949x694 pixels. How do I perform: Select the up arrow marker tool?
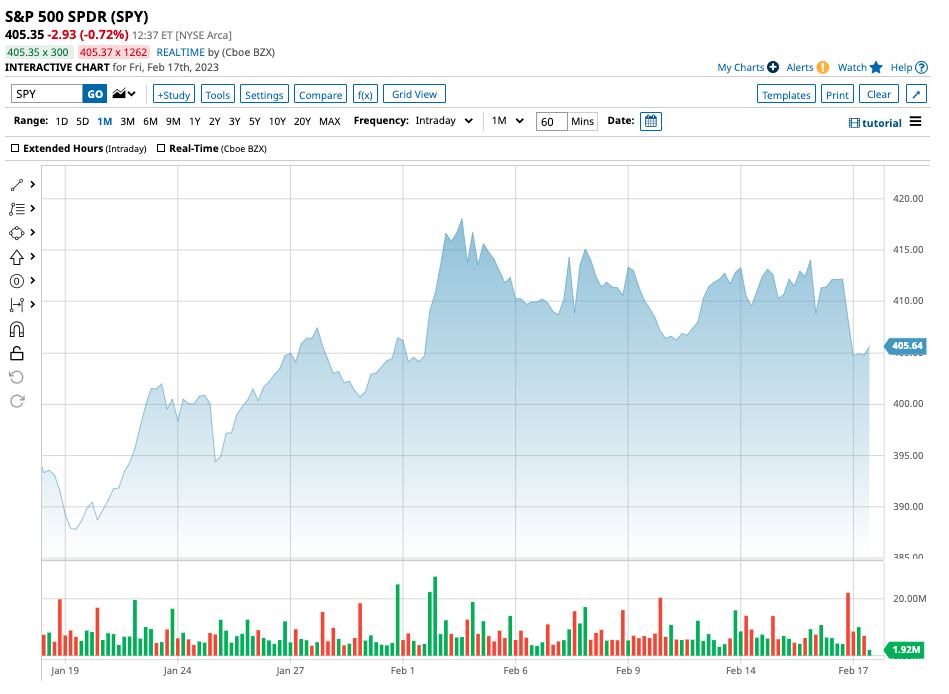(x=17, y=257)
